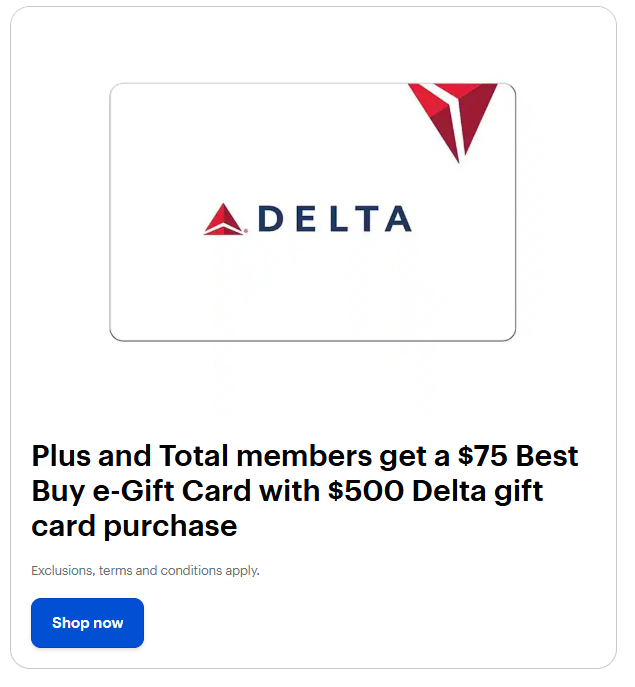Click the small red Delta triangle logo
The image size is (635, 687).
pyautogui.click(x=224, y=219)
